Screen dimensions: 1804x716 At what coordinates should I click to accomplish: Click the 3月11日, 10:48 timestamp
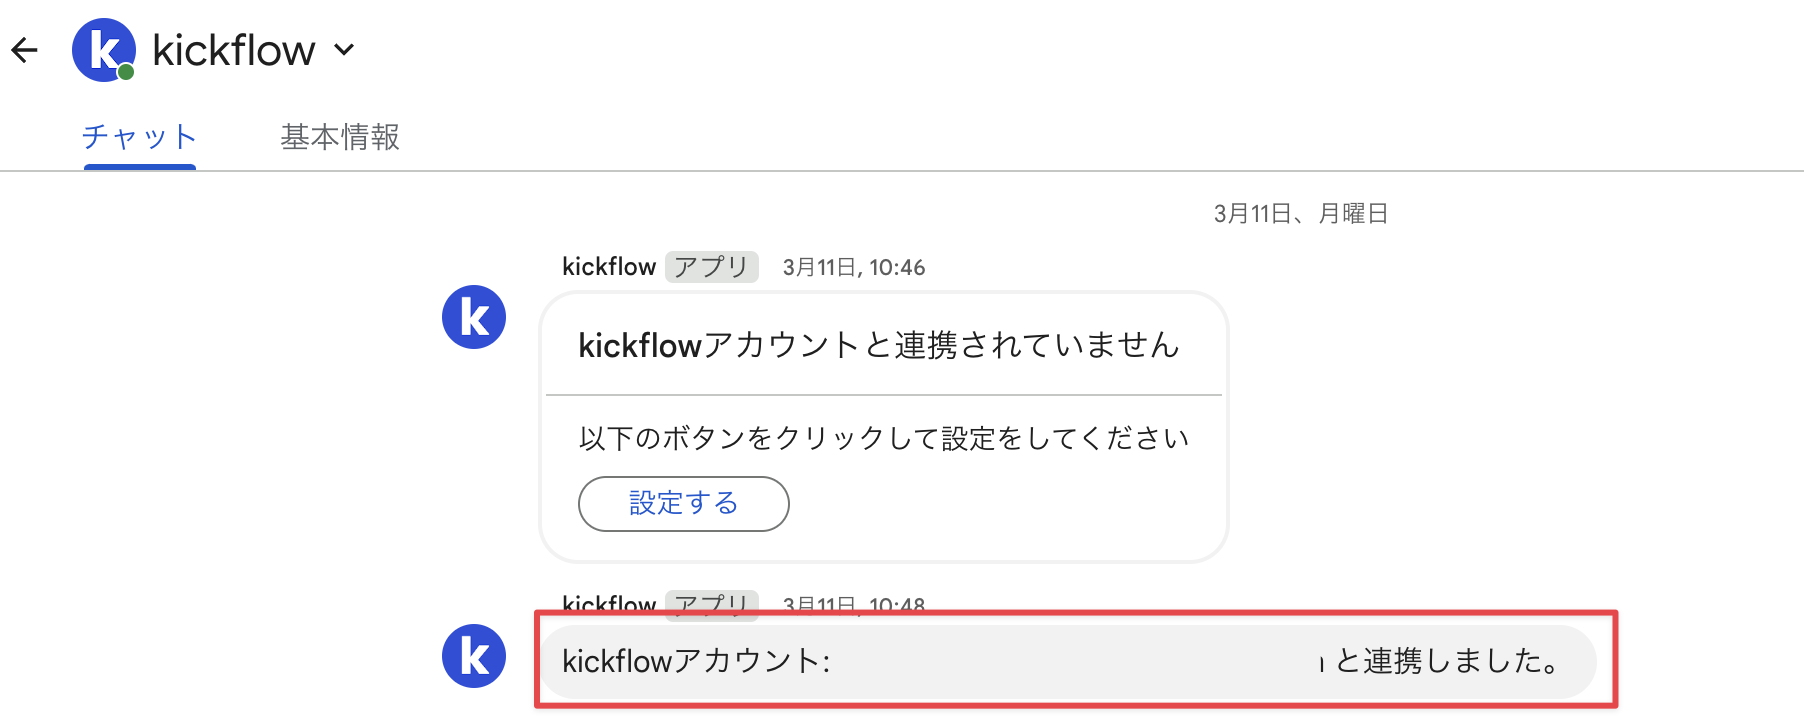[x=854, y=604]
